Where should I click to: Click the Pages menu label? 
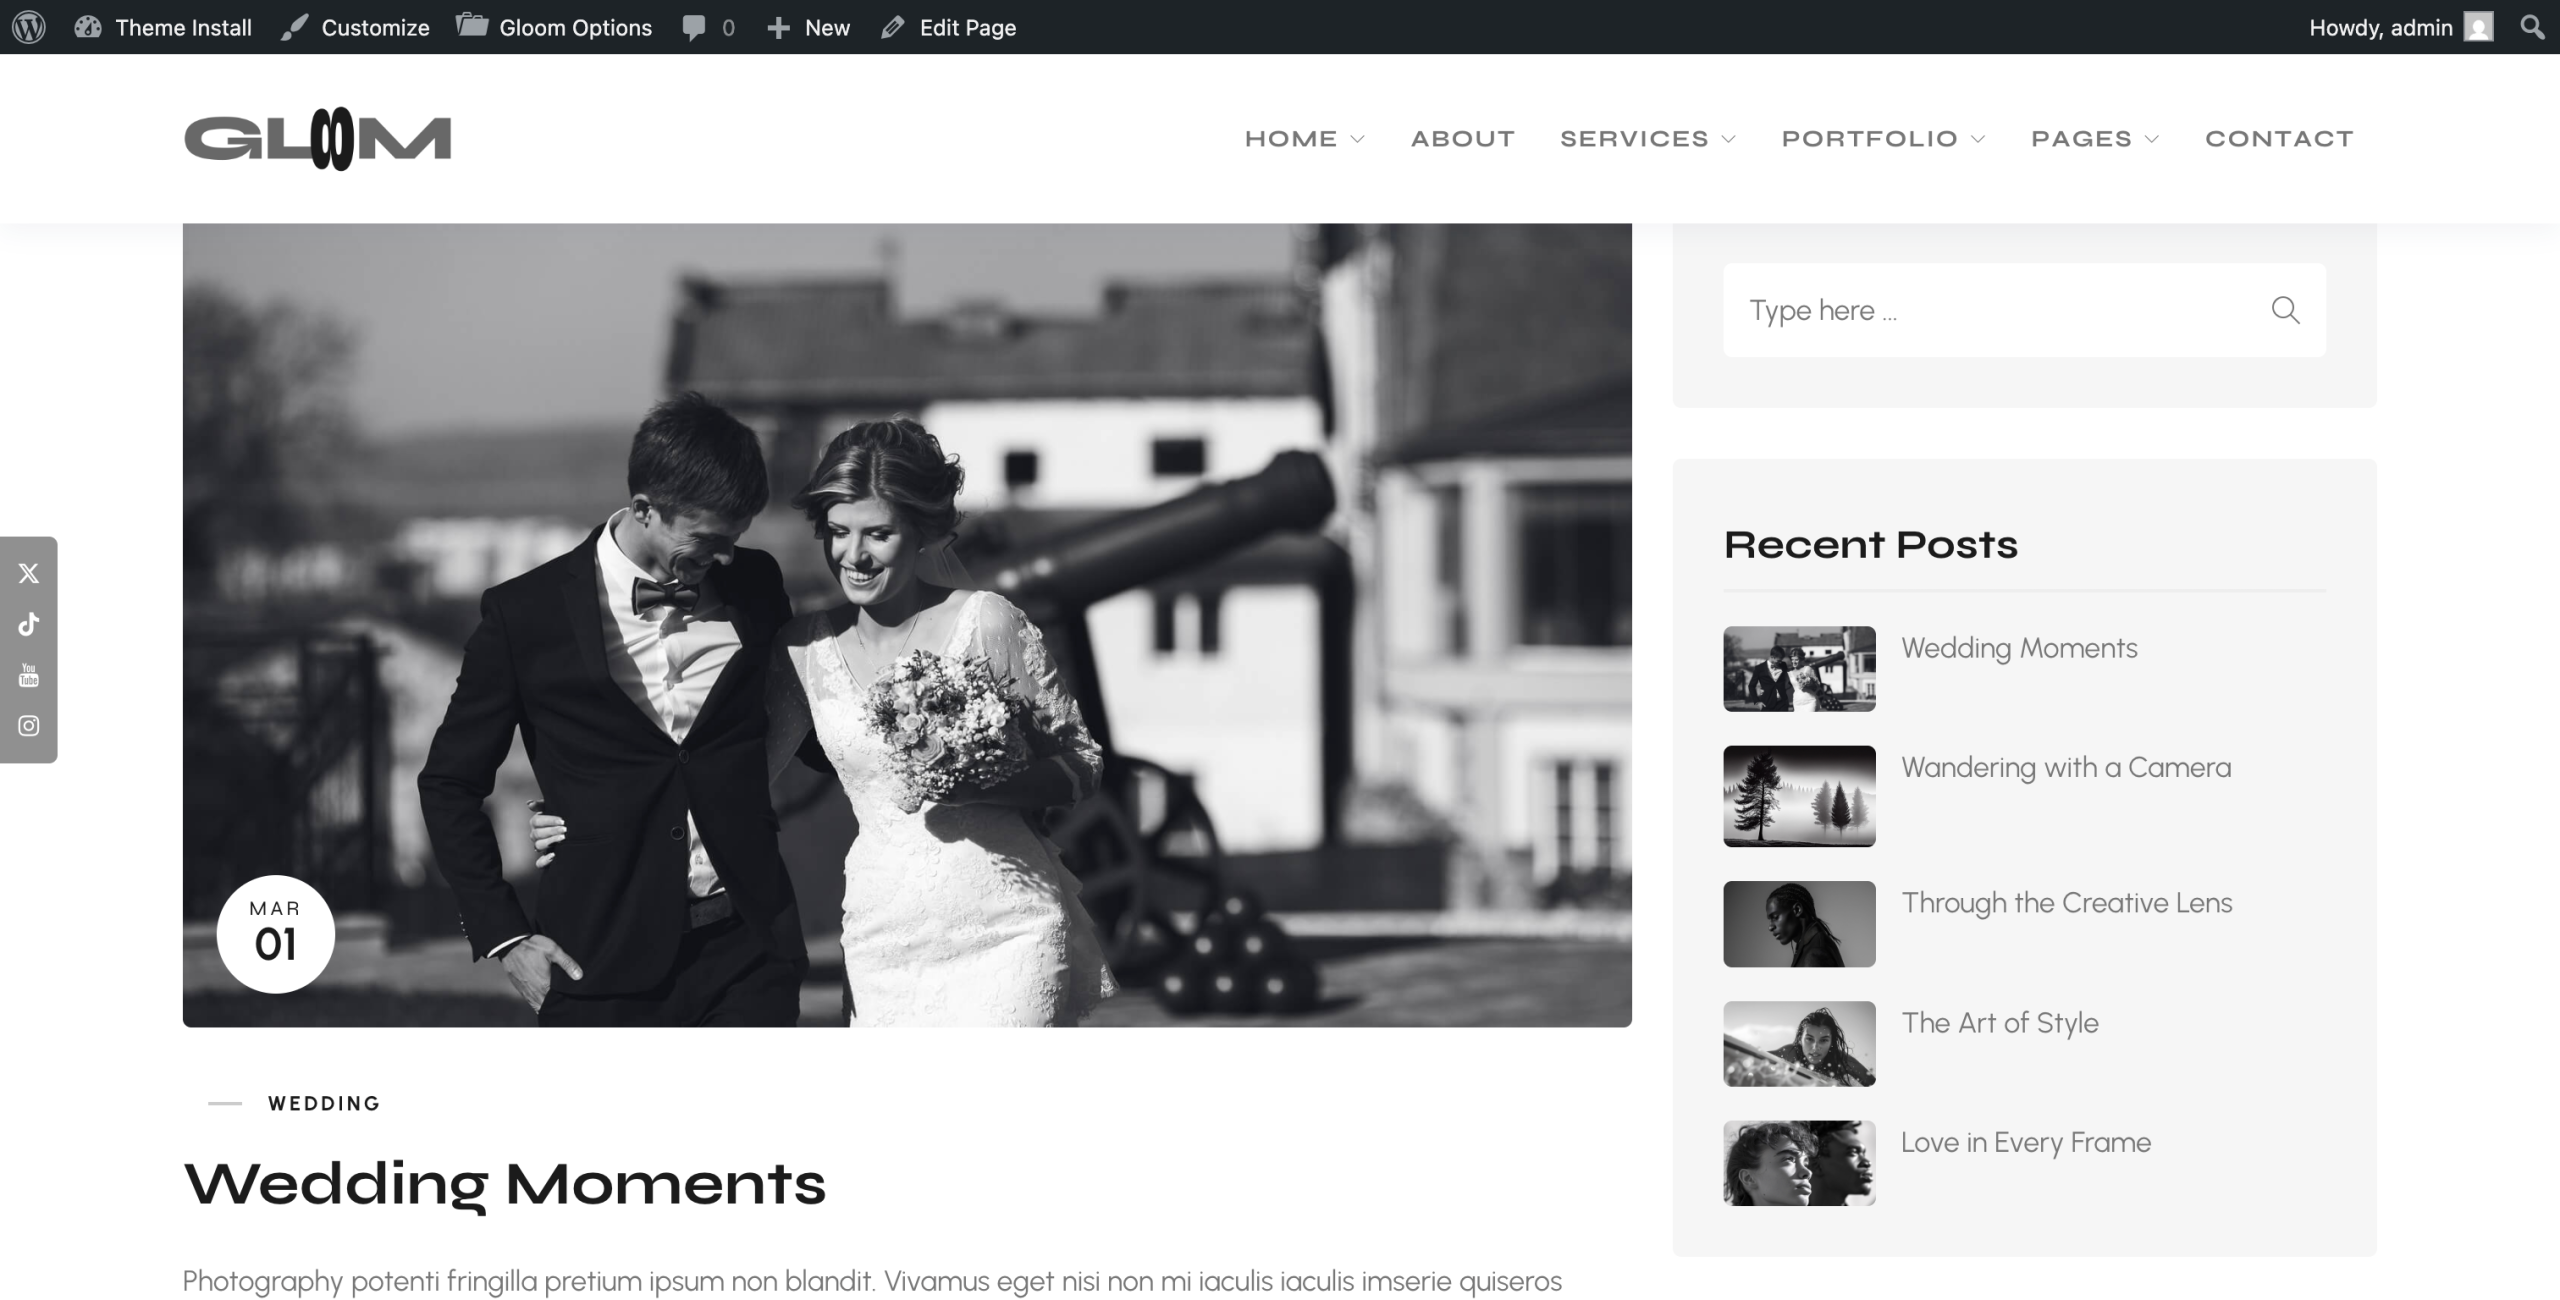pos(2082,139)
